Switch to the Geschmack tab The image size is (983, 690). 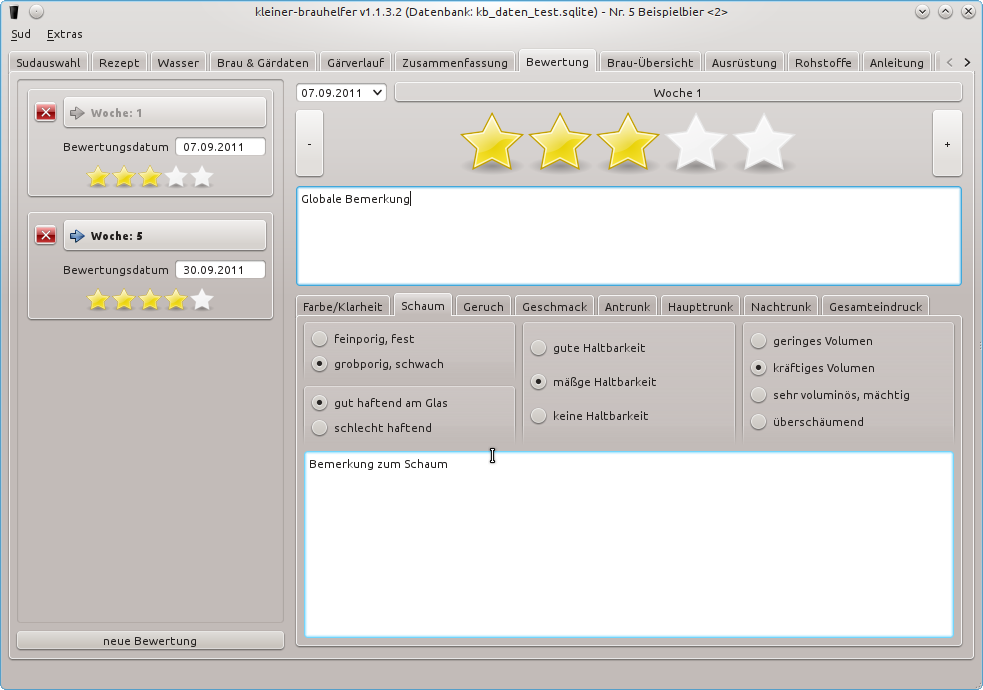pos(554,307)
